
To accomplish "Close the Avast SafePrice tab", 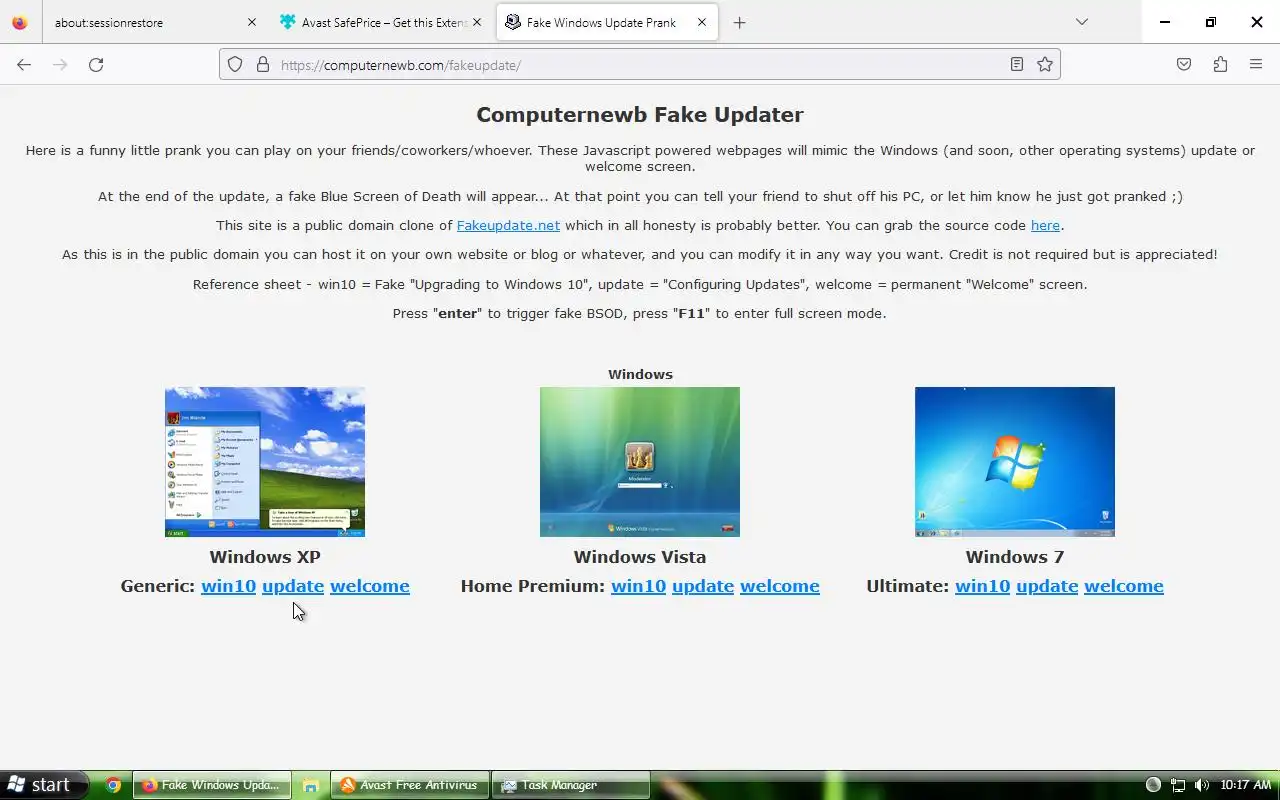I will tap(477, 23).
